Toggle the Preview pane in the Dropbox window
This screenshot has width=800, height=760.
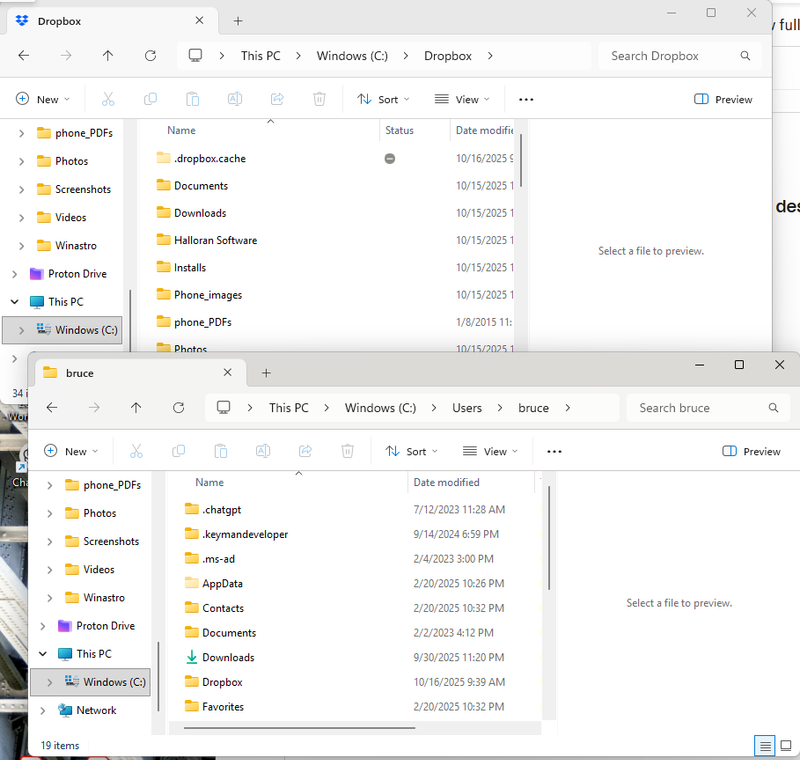tap(723, 99)
